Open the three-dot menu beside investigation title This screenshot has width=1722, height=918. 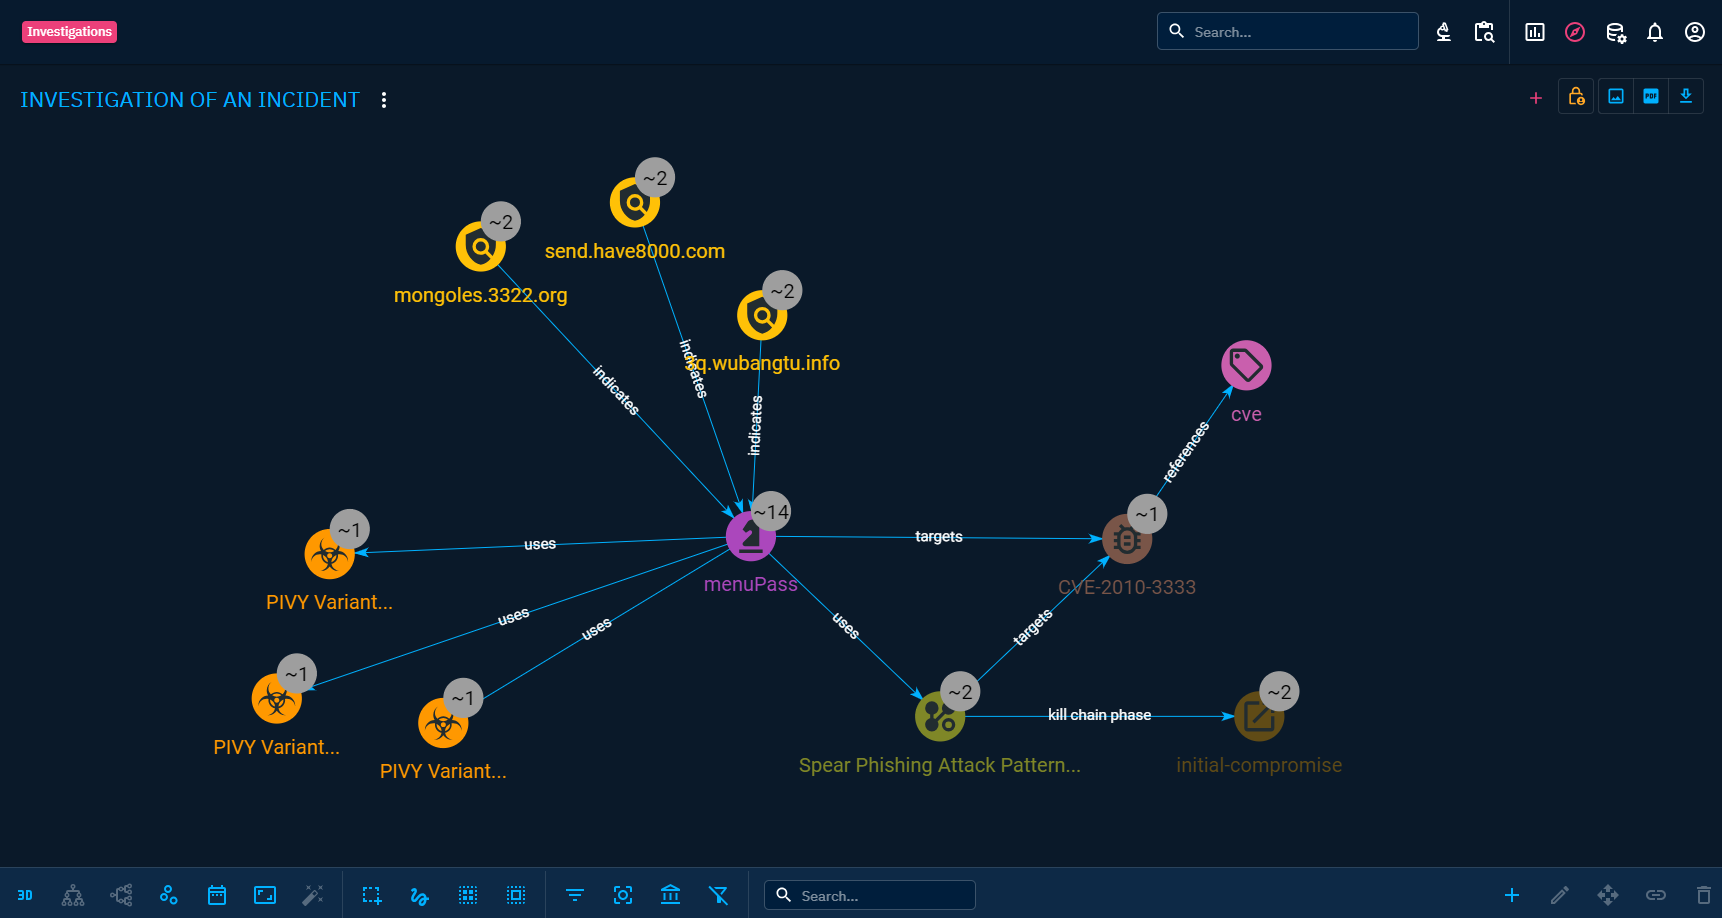(x=384, y=100)
